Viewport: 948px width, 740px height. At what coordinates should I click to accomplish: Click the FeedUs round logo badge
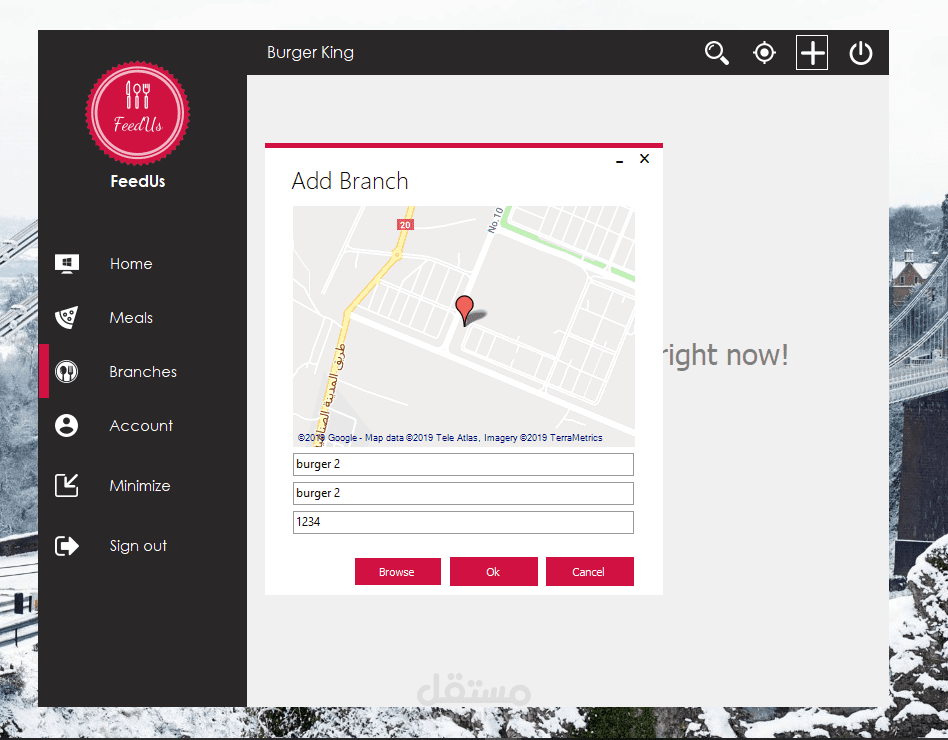pyautogui.click(x=138, y=113)
